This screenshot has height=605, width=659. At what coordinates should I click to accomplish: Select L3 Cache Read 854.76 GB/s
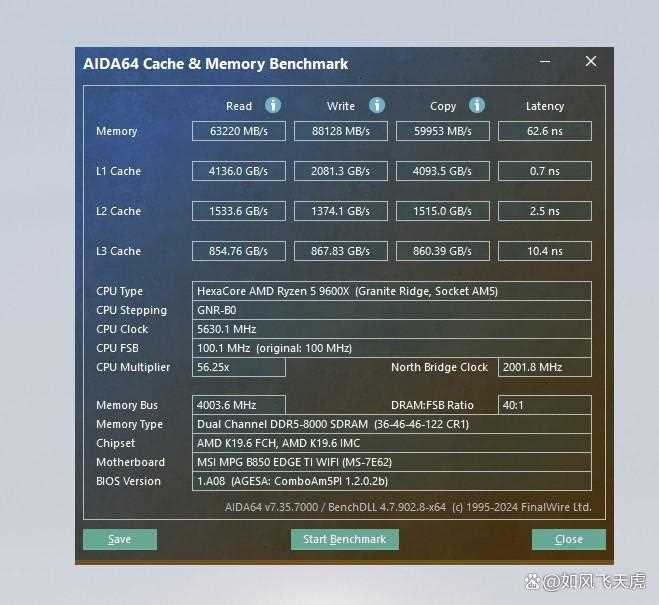click(239, 251)
